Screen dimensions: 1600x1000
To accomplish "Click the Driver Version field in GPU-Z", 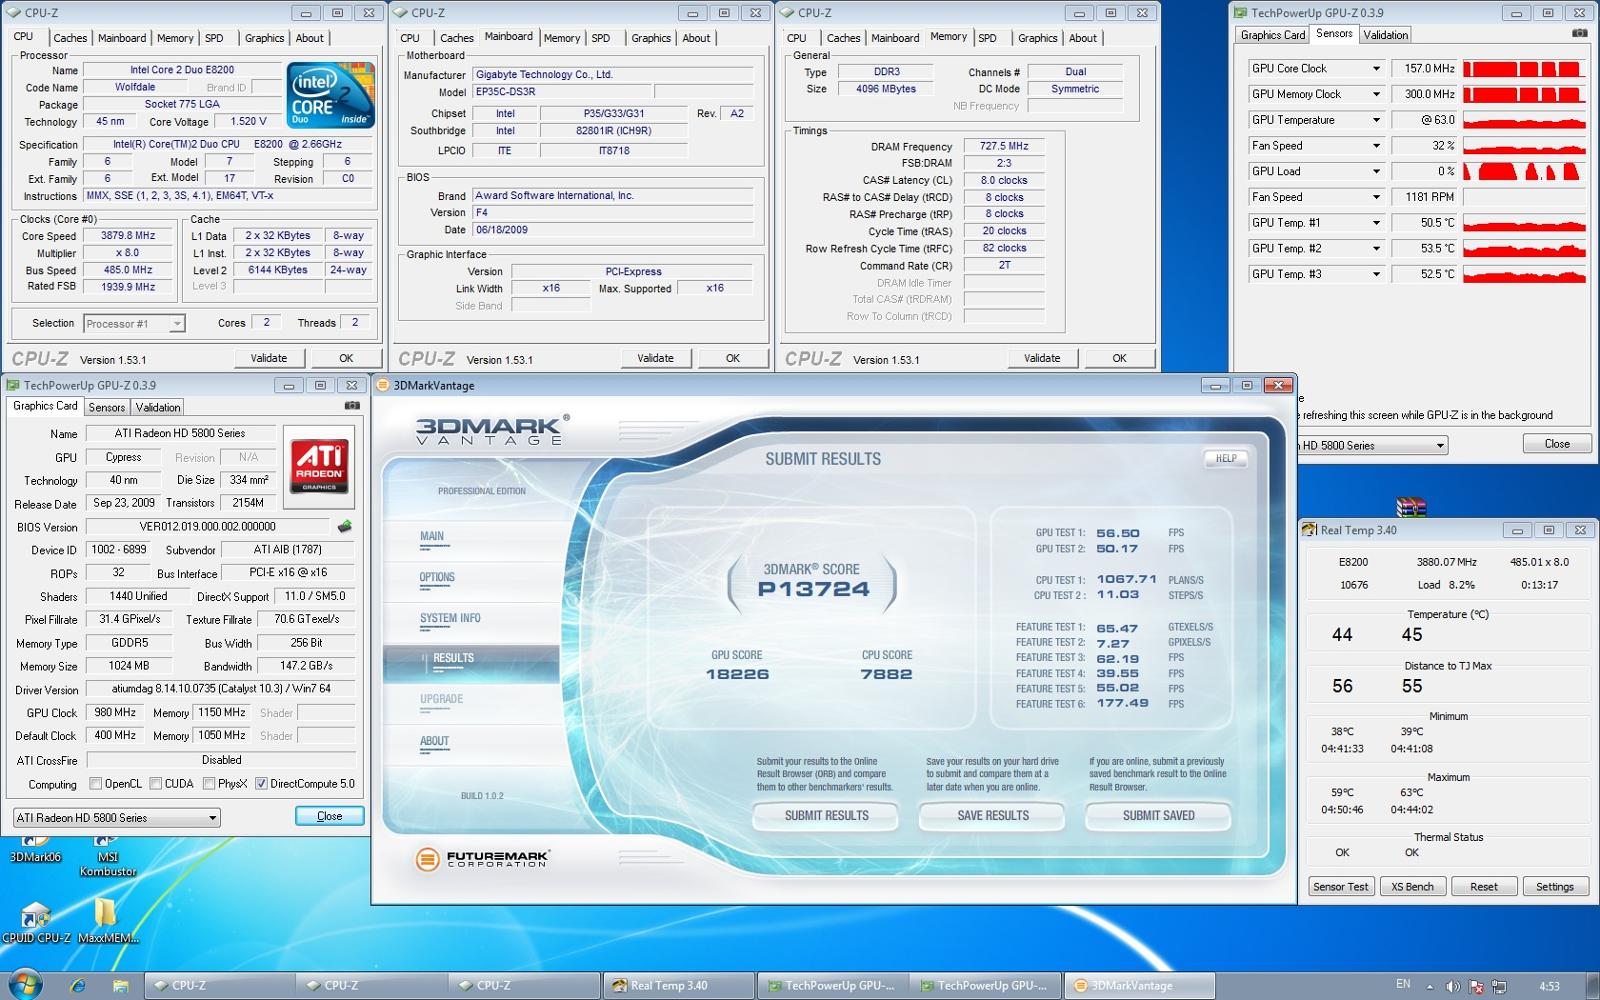I will coord(221,689).
